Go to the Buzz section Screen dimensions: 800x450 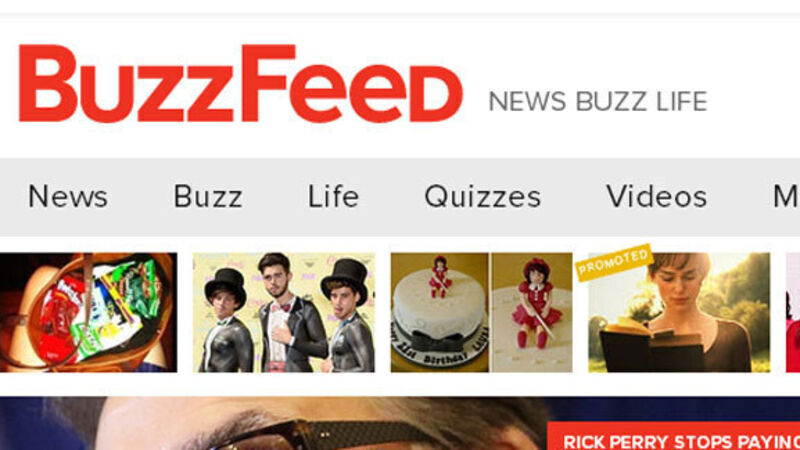point(208,196)
